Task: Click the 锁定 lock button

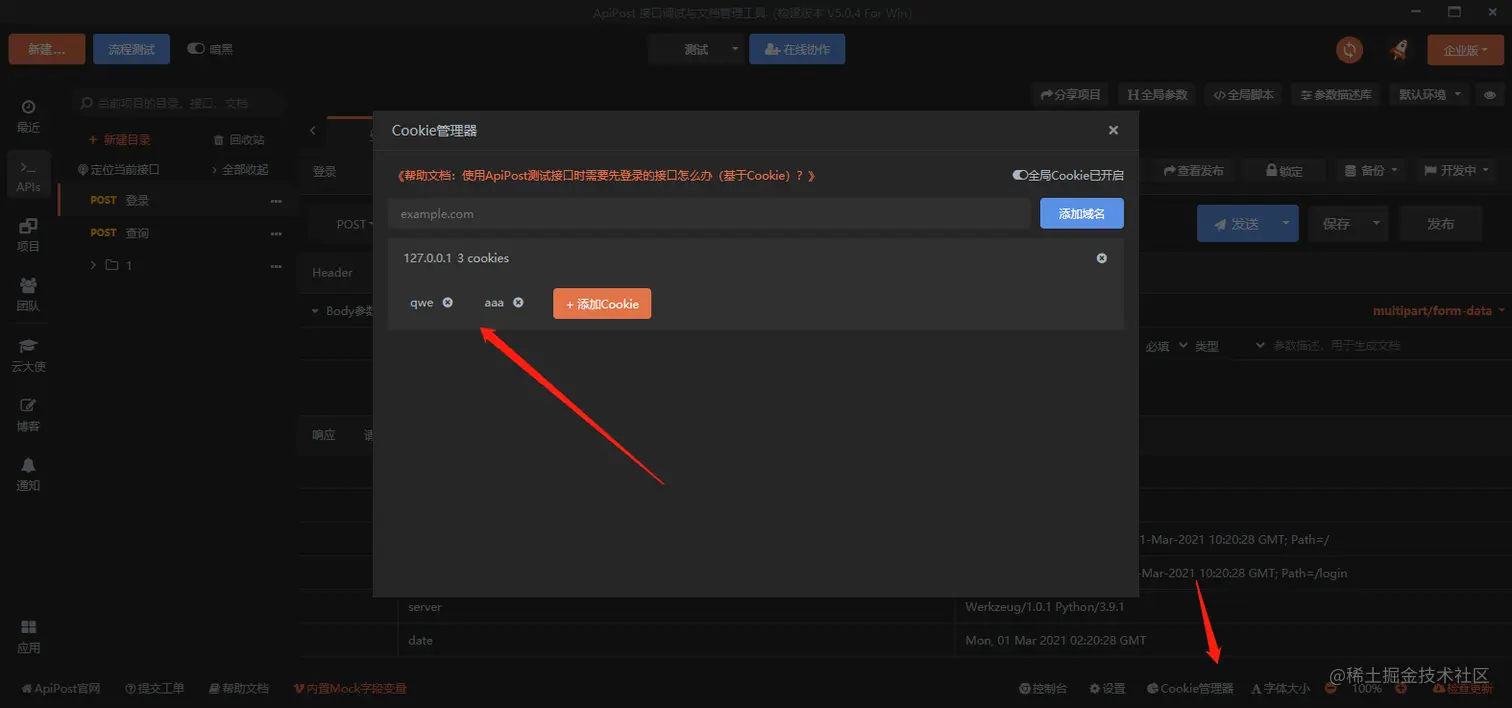Action: (1284, 171)
